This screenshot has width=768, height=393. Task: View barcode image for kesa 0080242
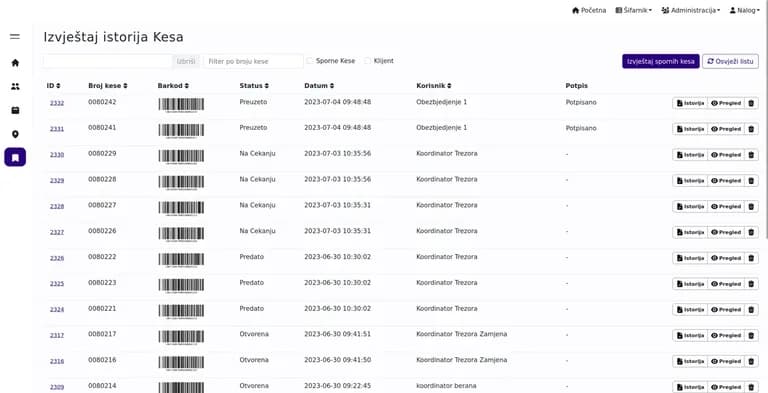[181, 105]
